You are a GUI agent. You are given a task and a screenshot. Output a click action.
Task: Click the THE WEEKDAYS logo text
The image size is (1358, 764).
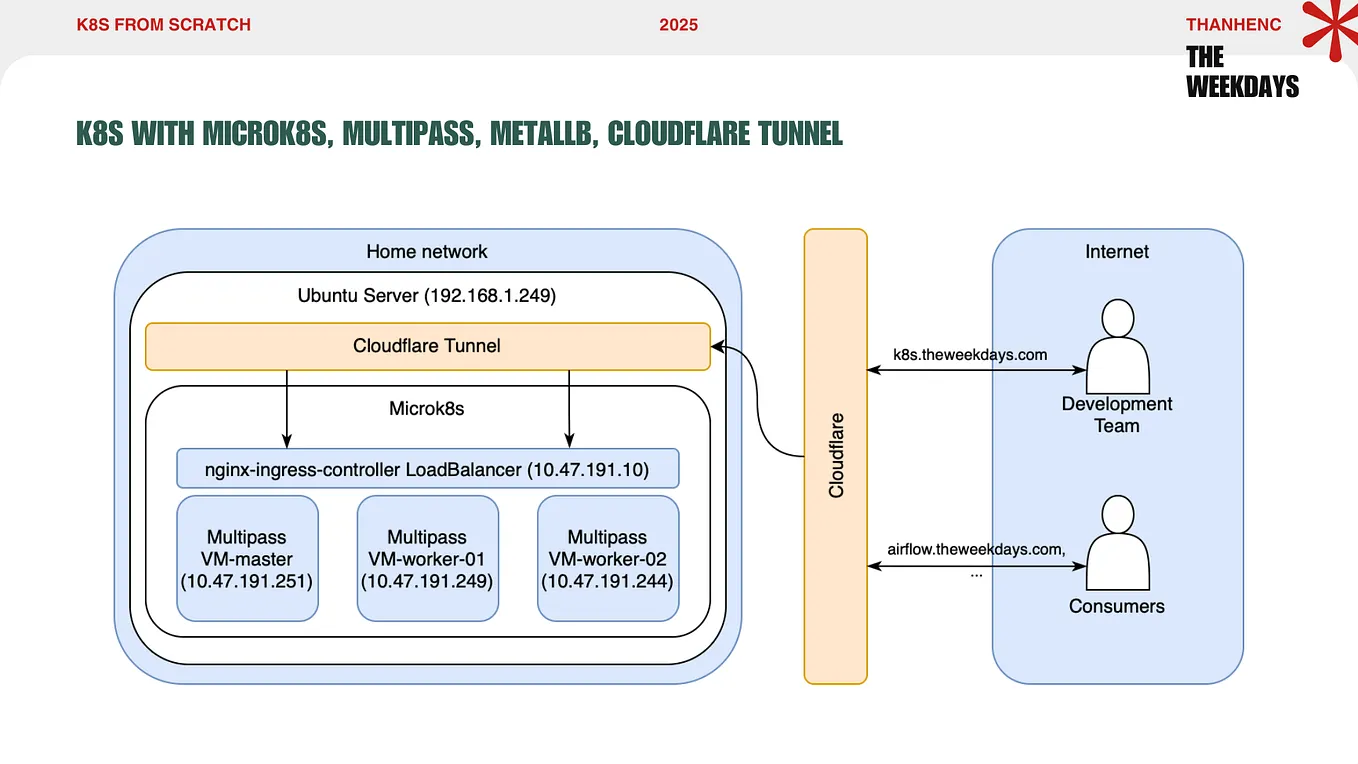(x=1242, y=71)
